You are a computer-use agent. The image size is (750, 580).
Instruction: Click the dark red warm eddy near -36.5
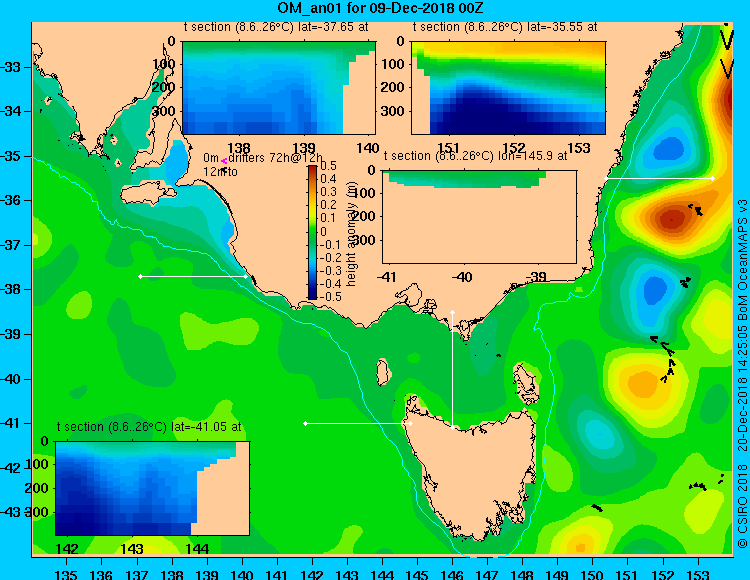[672, 219]
